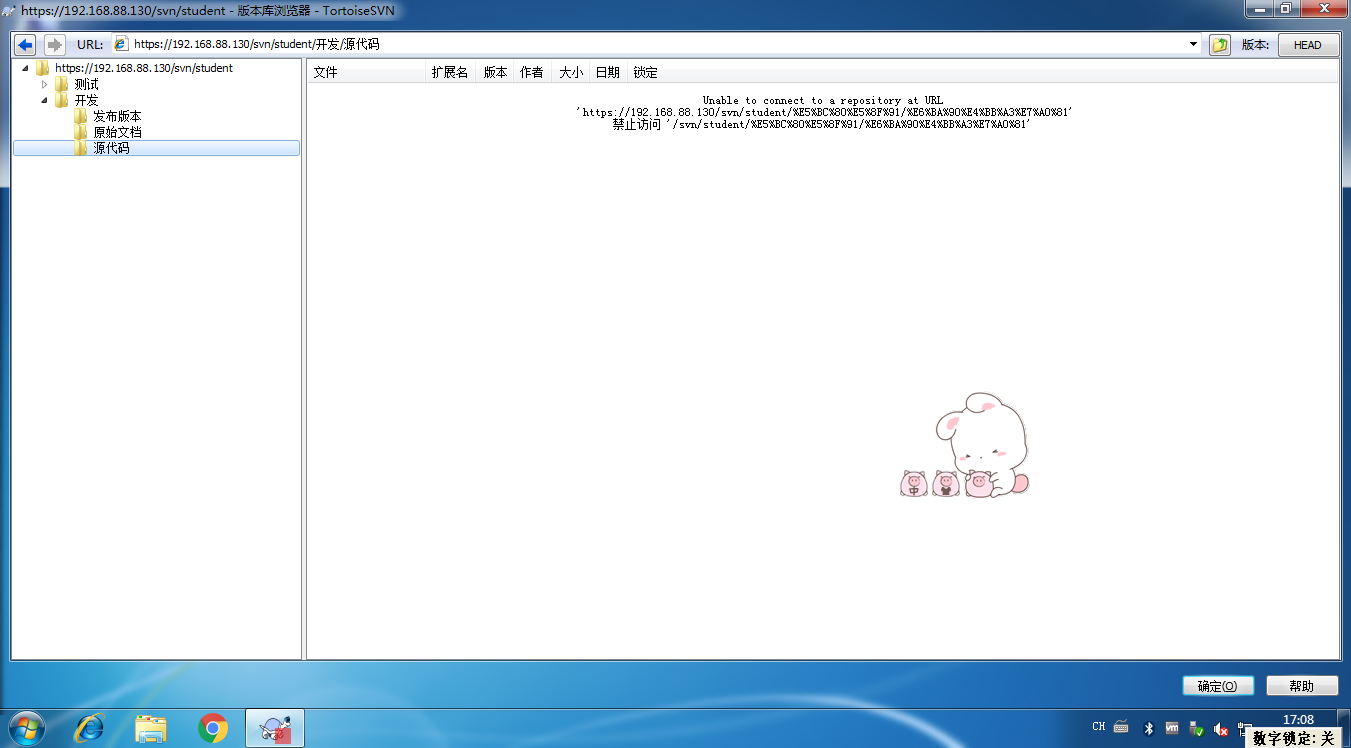Screen dimensions: 1351x748
Task: Click the up-one-level folder icon near HEAD
Action: pyautogui.click(x=1218, y=44)
